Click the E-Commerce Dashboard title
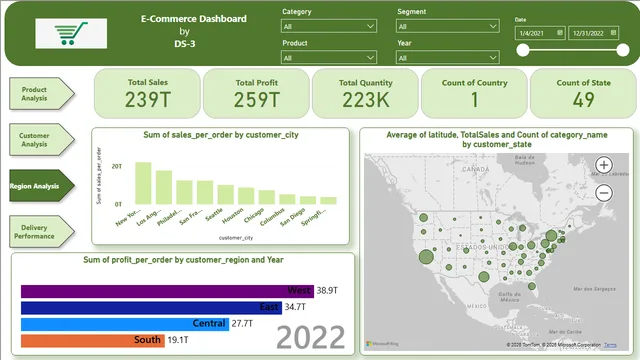Image resolution: width=640 pixels, height=360 pixels. (x=193, y=19)
